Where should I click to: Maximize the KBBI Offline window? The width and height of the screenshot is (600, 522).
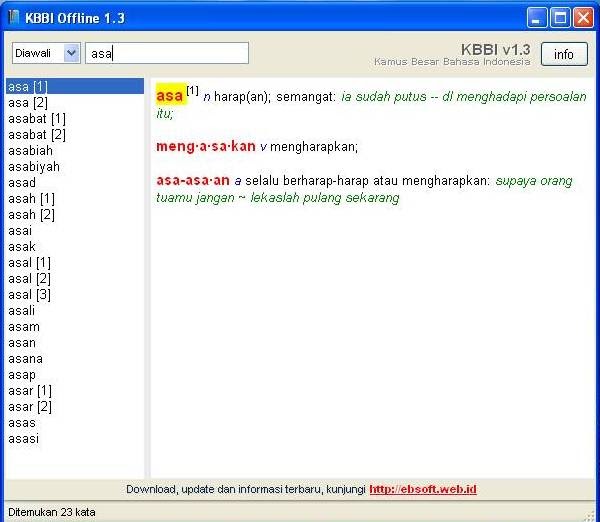click(560, 18)
